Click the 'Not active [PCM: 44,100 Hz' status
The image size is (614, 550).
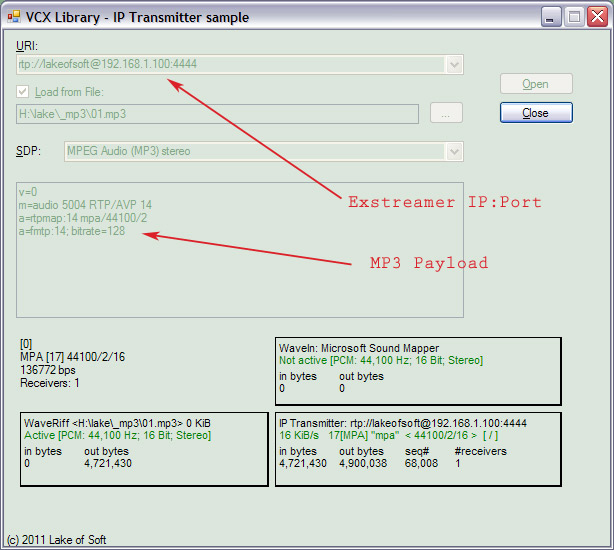coord(381,360)
